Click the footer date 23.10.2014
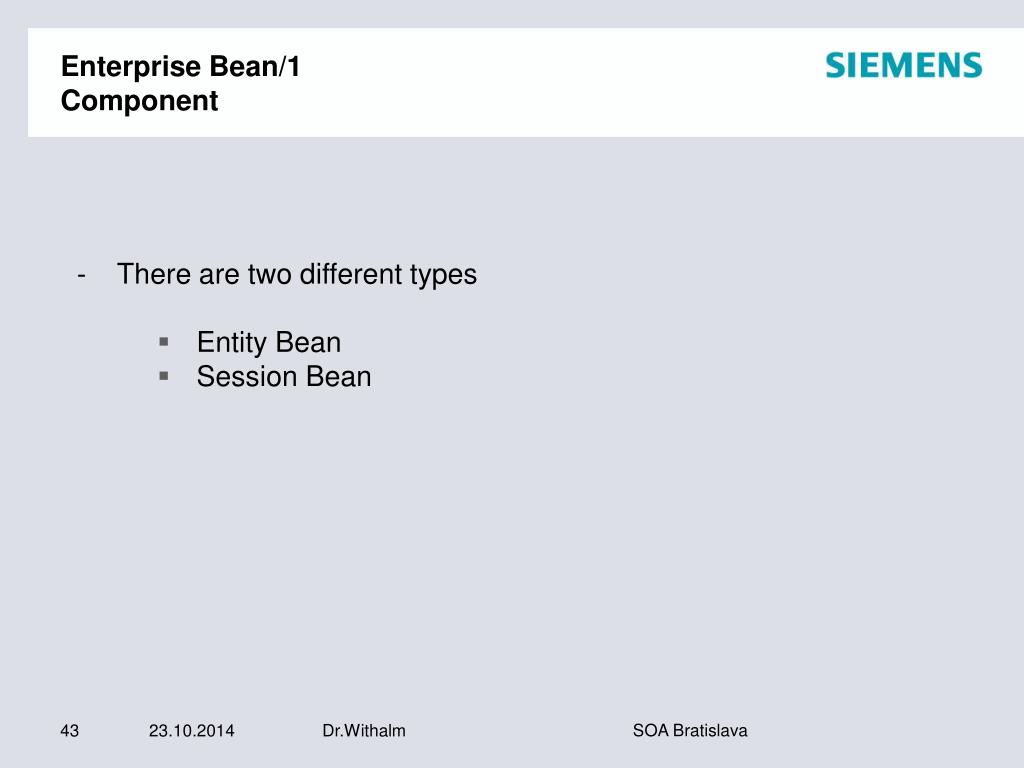Image resolution: width=1024 pixels, height=768 pixels. coord(191,731)
